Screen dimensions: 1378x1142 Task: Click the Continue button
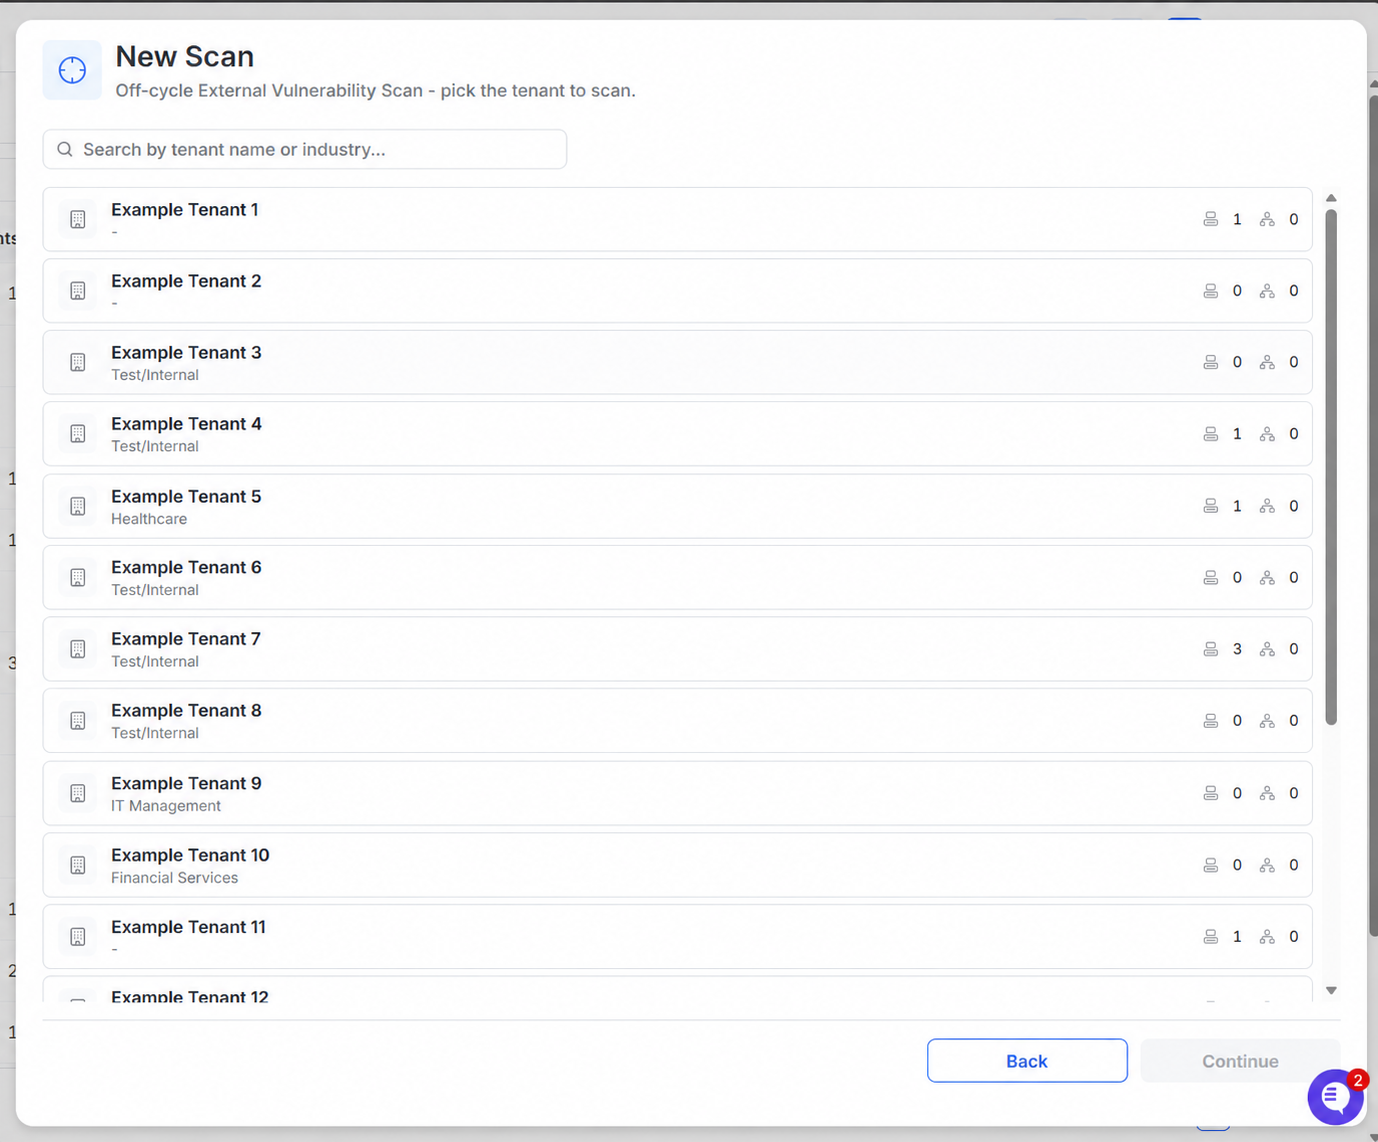[1240, 1061]
